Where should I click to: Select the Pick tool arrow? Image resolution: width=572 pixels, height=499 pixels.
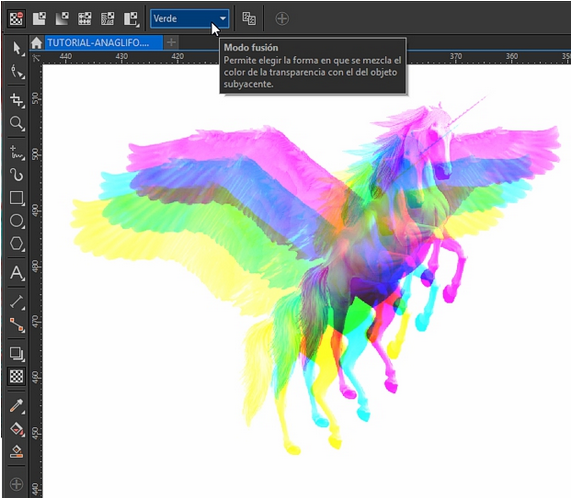pyautogui.click(x=17, y=48)
